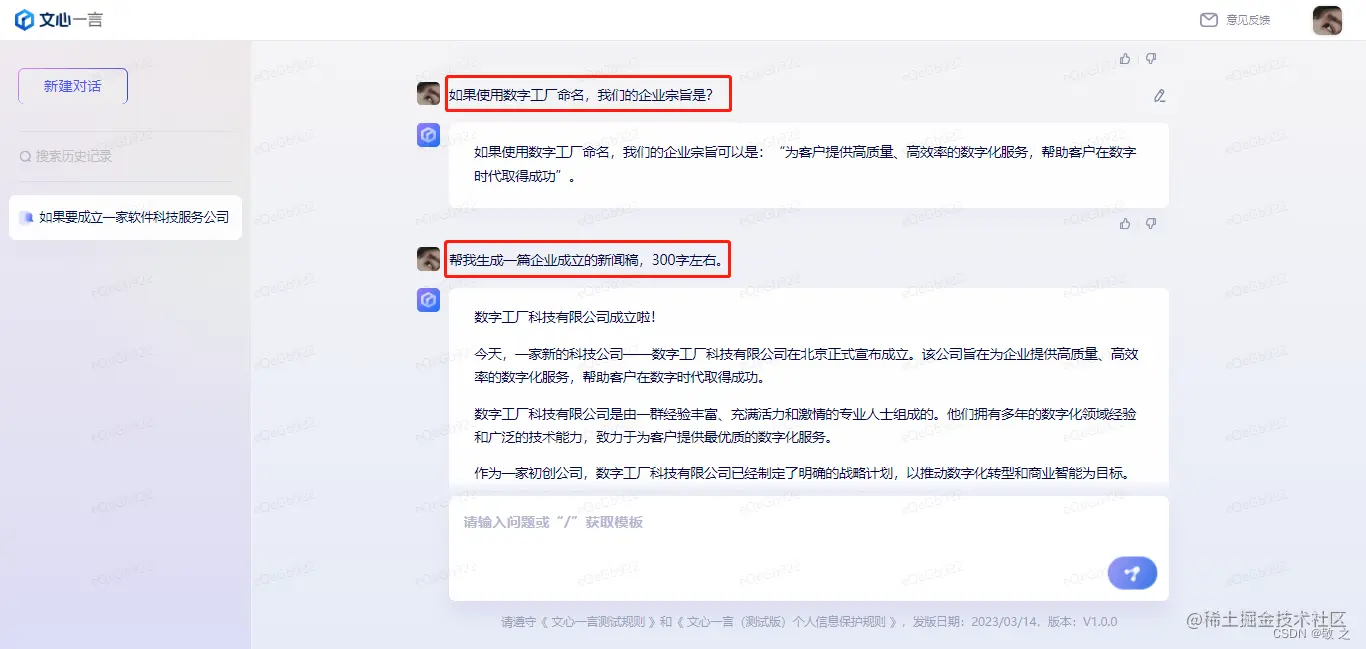Focus the 搜索历史记录 search field

click(x=125, y=156)
